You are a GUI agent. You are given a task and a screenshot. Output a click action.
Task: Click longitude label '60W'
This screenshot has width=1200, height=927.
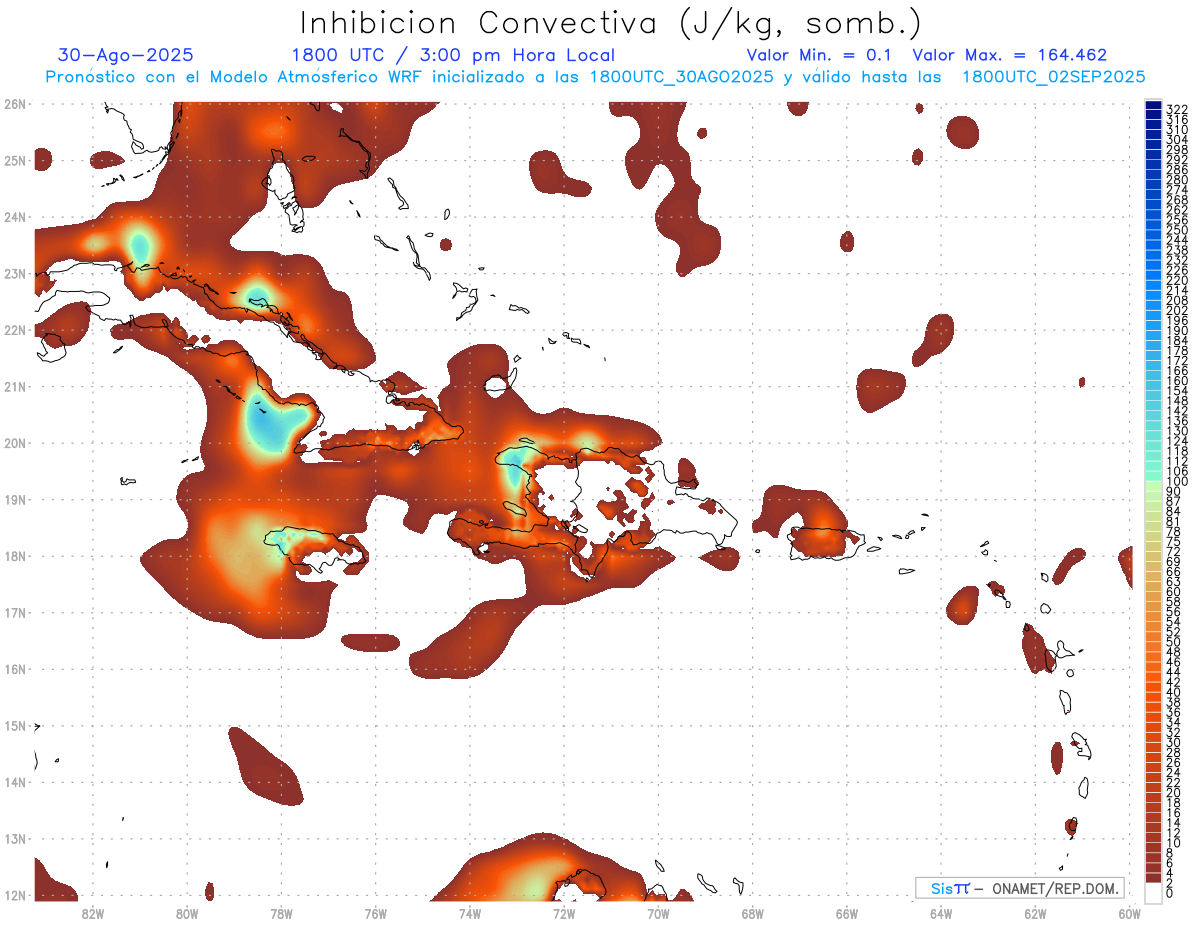1130,913
